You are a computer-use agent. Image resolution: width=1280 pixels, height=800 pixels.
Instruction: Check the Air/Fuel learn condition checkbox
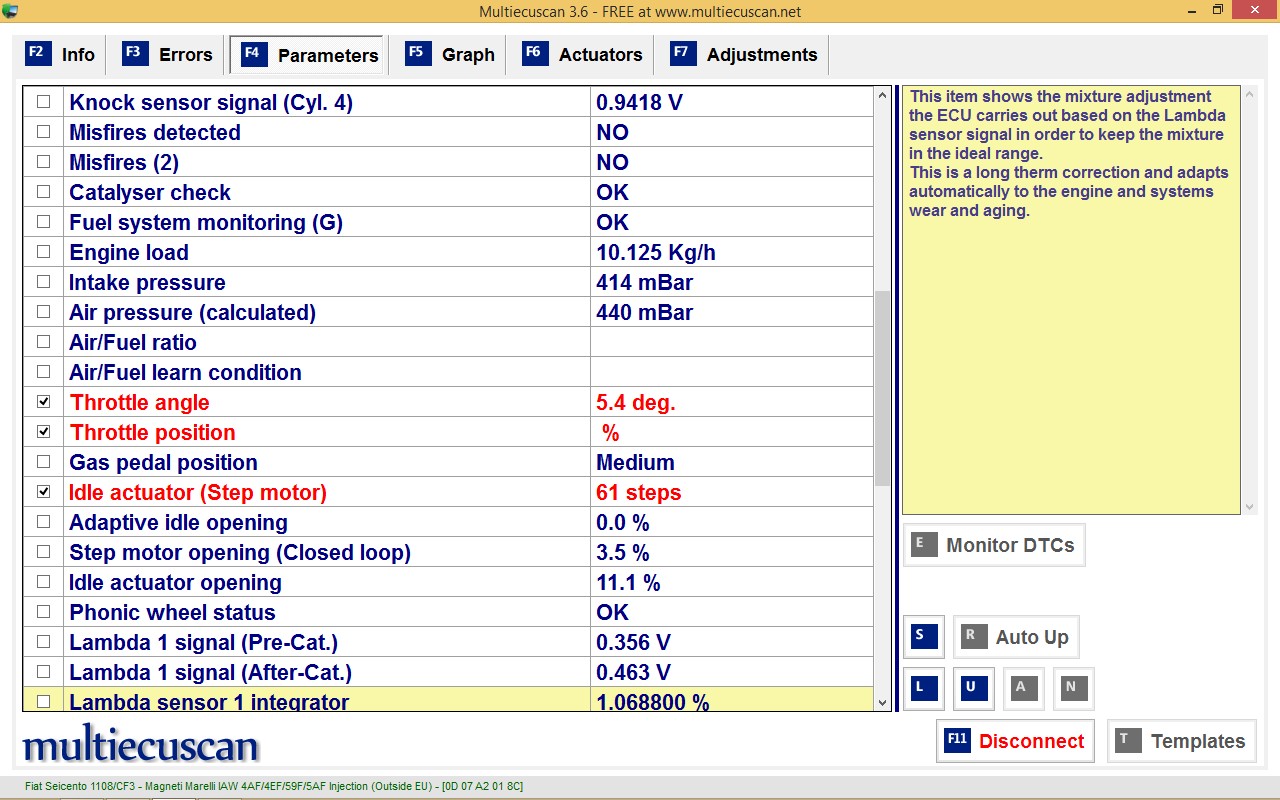click(x=43, y=372)
